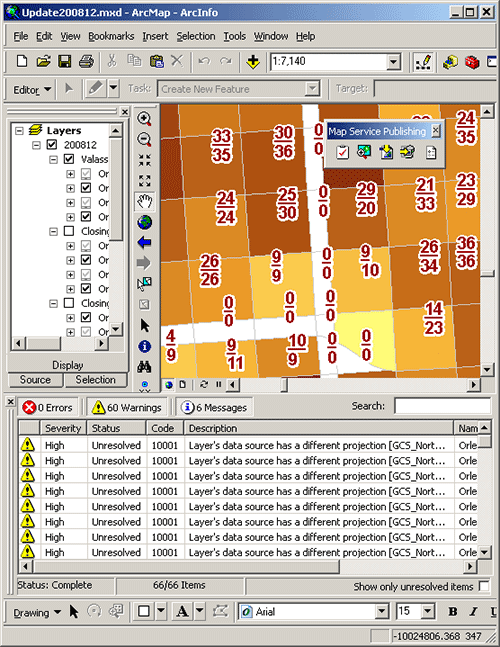Uncheck the Valass layer group checkbox
The height and width of the screenshot is (647, 500).
coord(69,159)
